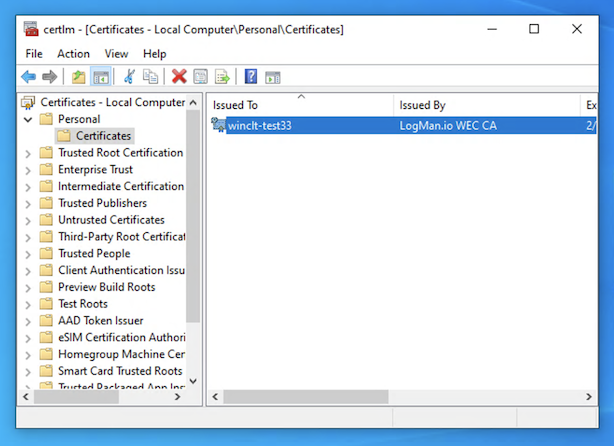
Task: Select Untrusted Certificates in the tree
Action: (x=111, y=220)
